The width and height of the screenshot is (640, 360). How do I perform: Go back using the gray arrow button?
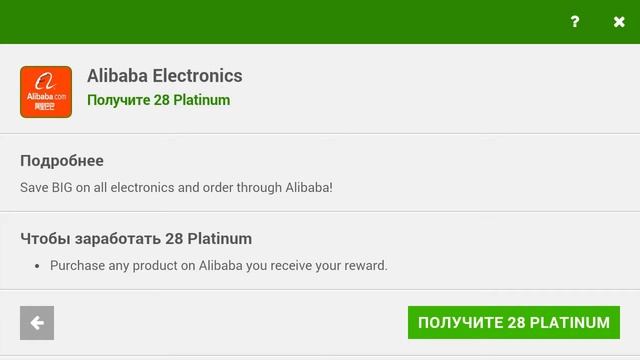coord(37,323)
